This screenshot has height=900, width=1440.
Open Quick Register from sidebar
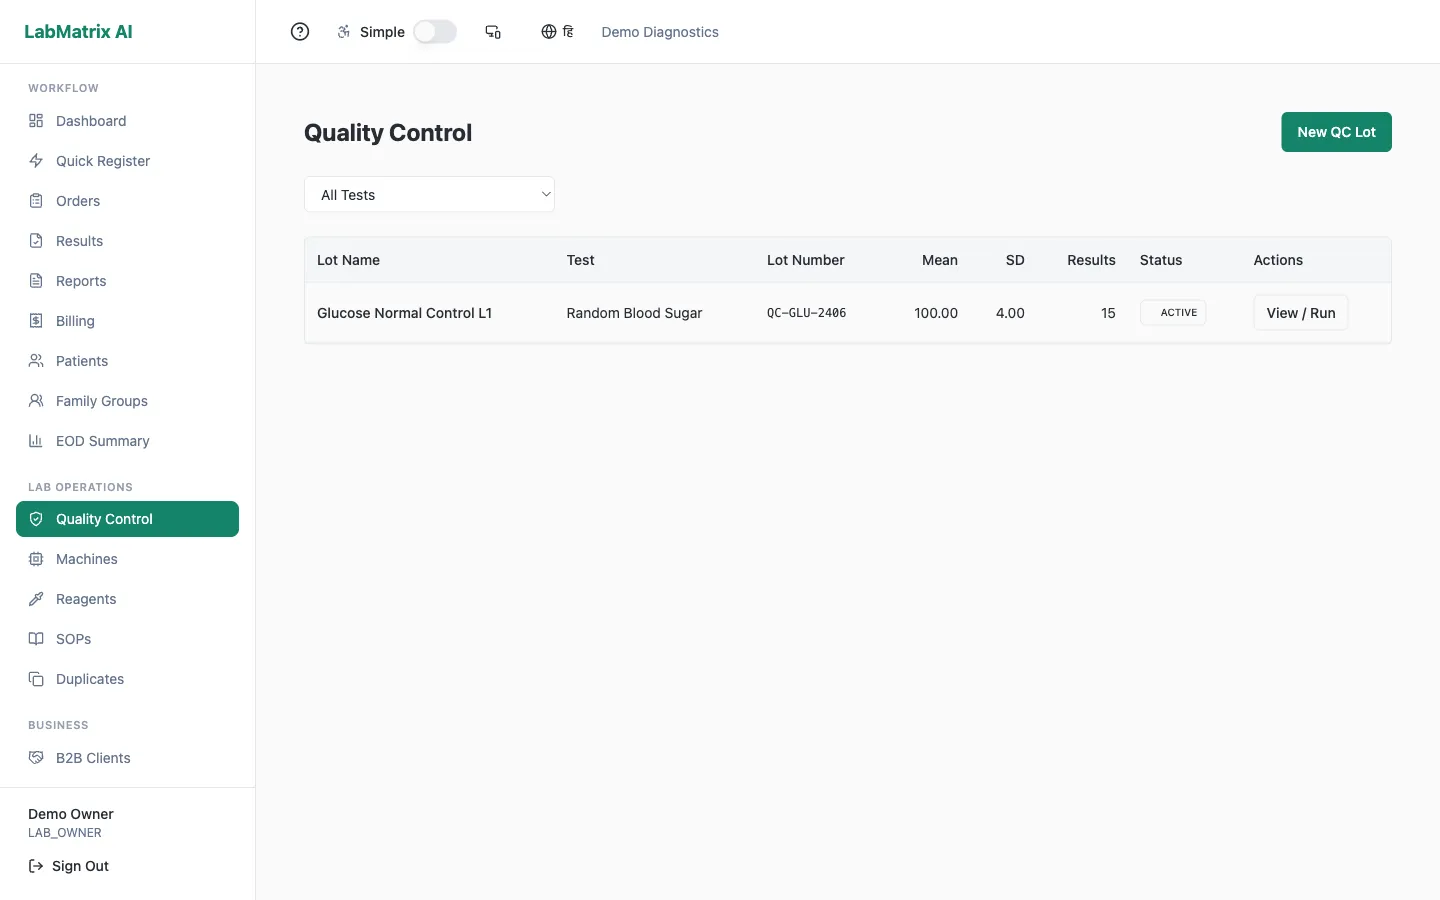[127, 161]
